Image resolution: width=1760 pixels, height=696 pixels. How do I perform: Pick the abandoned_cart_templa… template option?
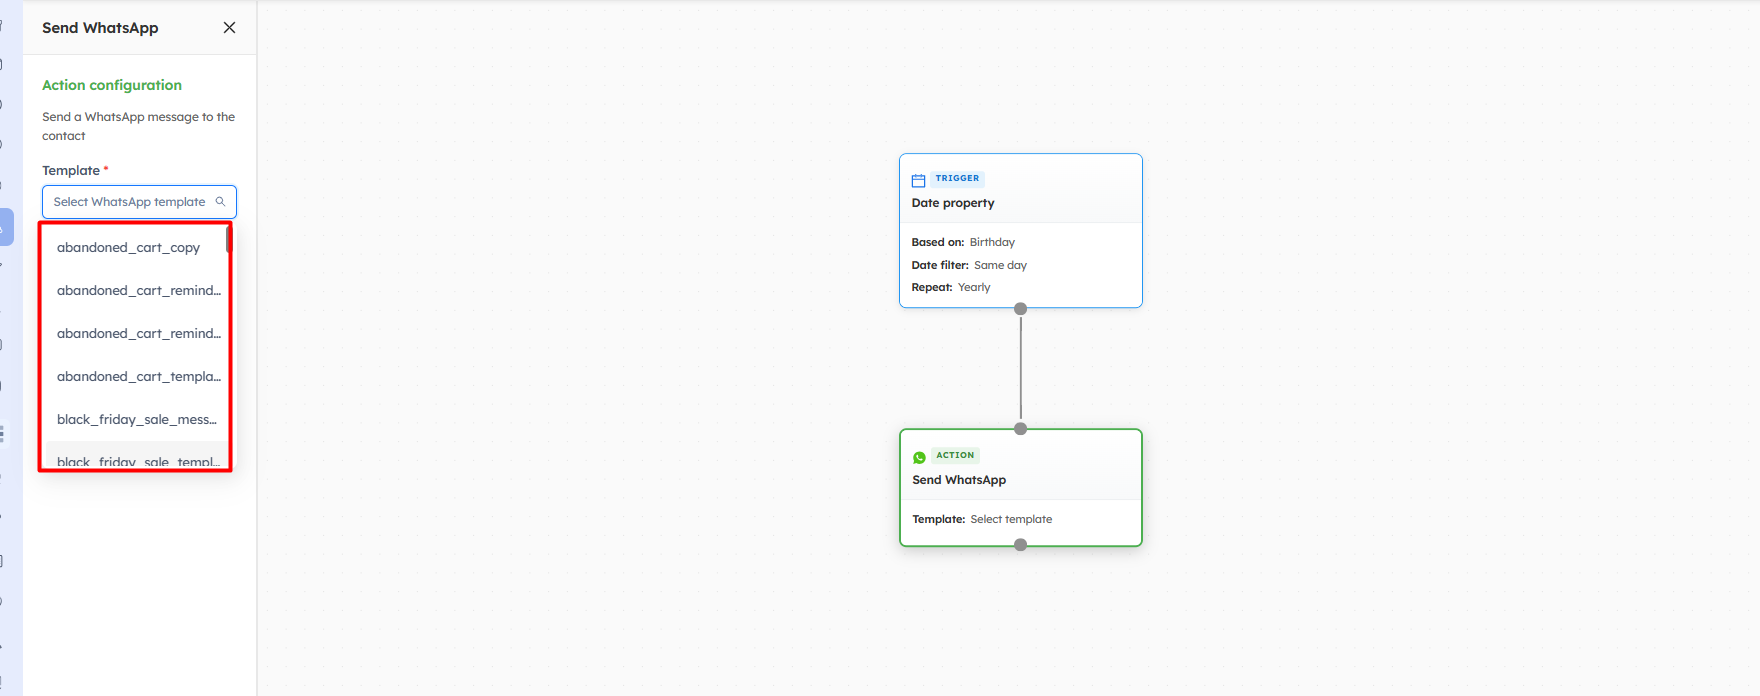[138, 377]
